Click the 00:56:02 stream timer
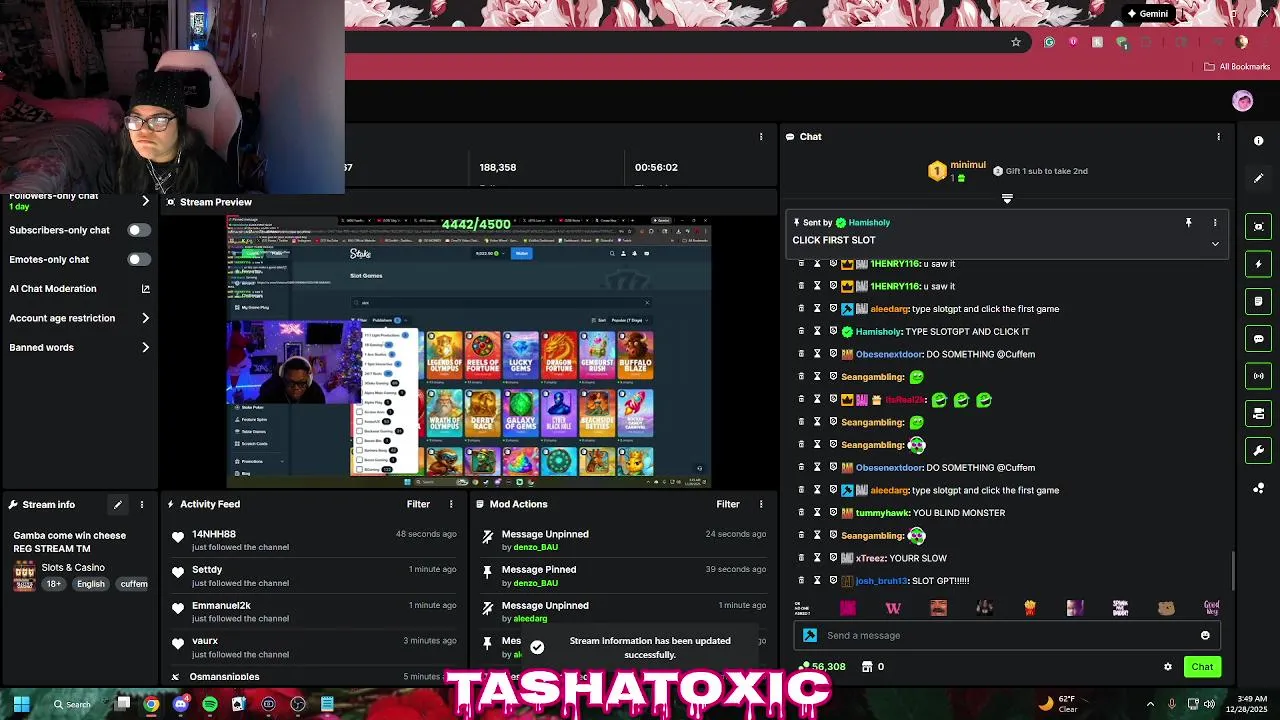This screenshot has width=1280, height=720. 656,168
